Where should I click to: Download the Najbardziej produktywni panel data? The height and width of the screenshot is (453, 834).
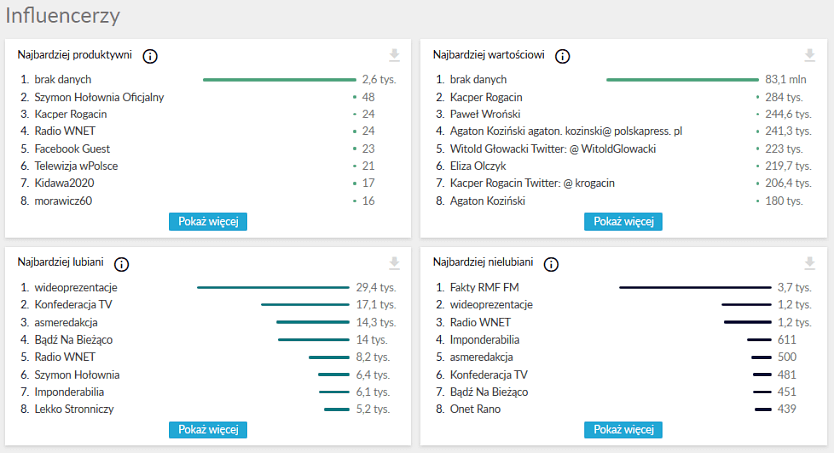click(394, 56)
